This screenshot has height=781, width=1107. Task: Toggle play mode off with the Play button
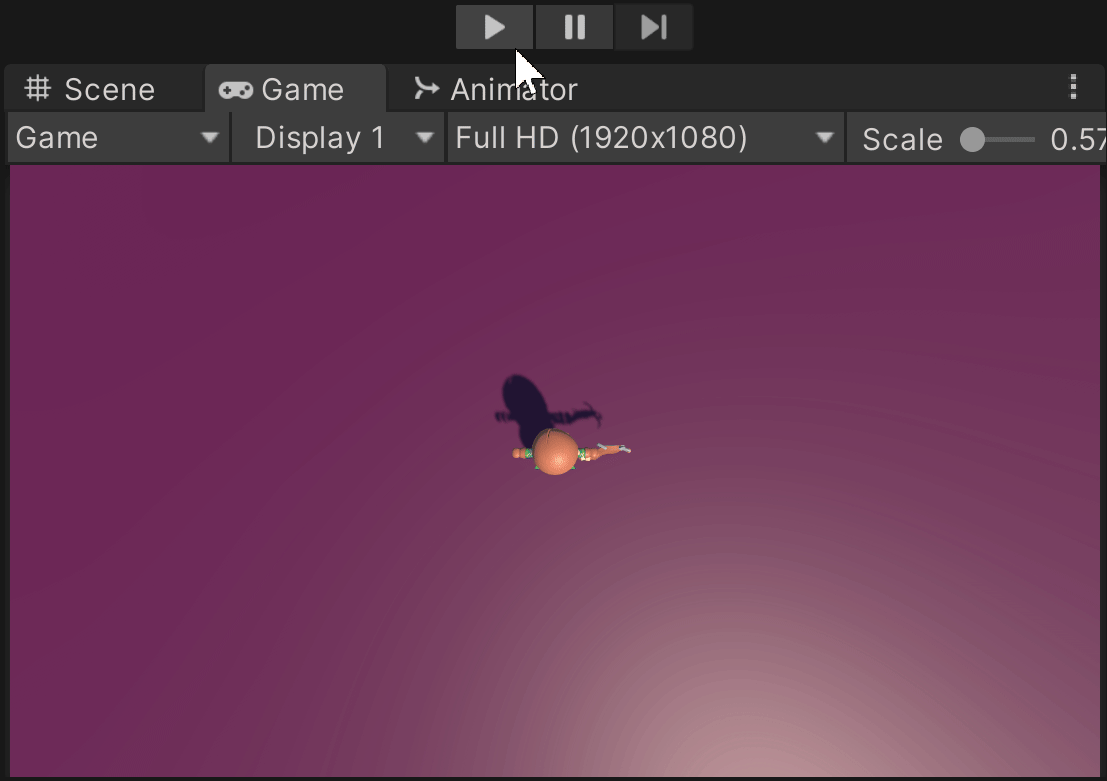tap(494, 27)
